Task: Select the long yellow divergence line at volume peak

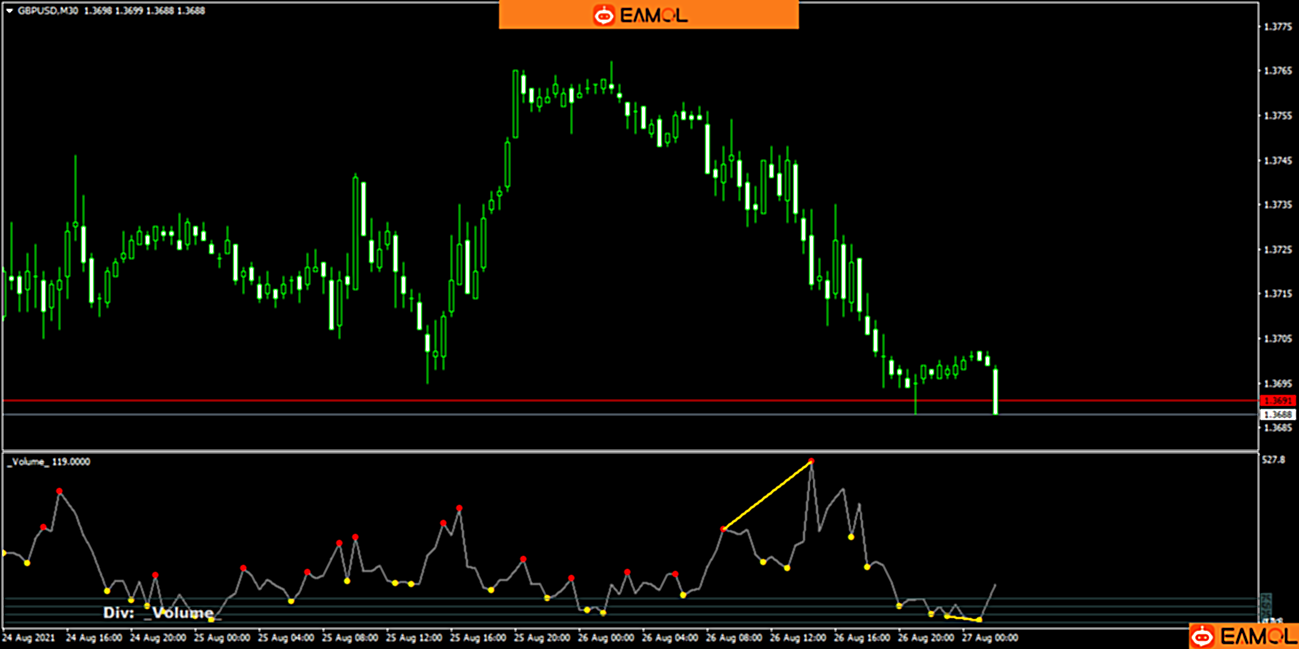Action: tap(767, 495)
